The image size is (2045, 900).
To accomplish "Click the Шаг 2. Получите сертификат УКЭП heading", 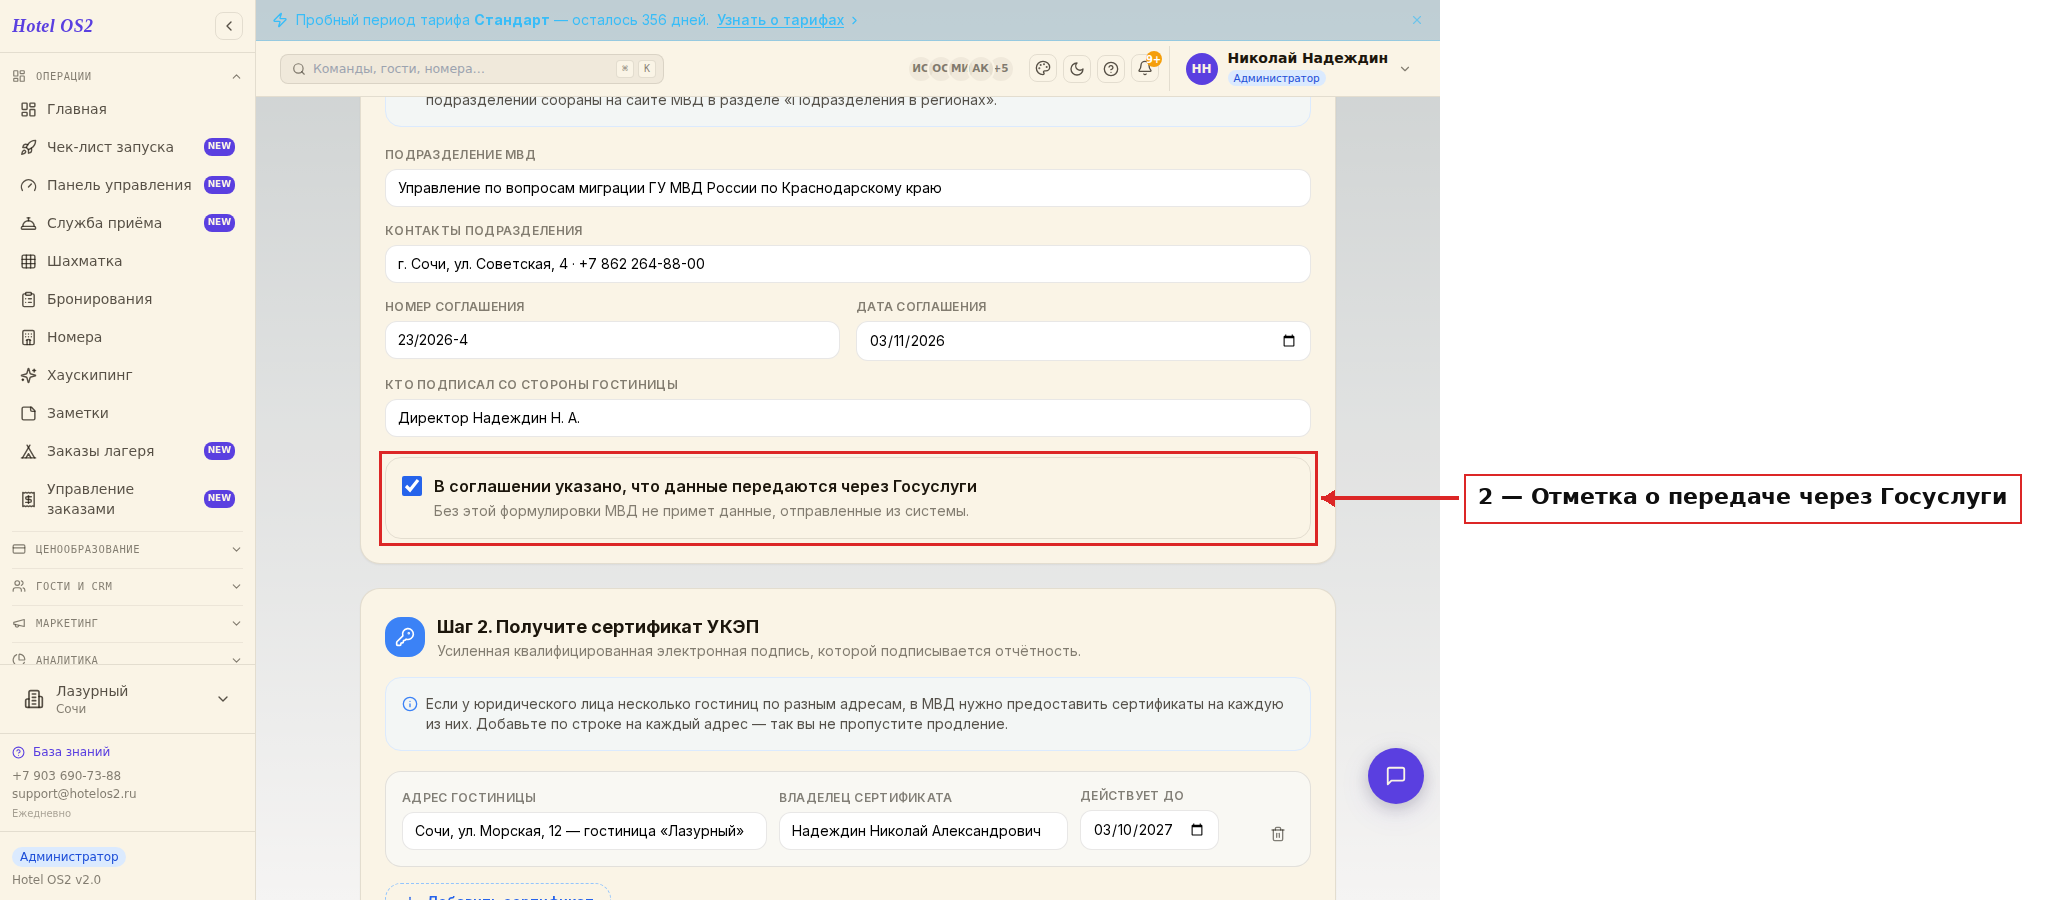I will pyautogui.click(x=598, y=627).
